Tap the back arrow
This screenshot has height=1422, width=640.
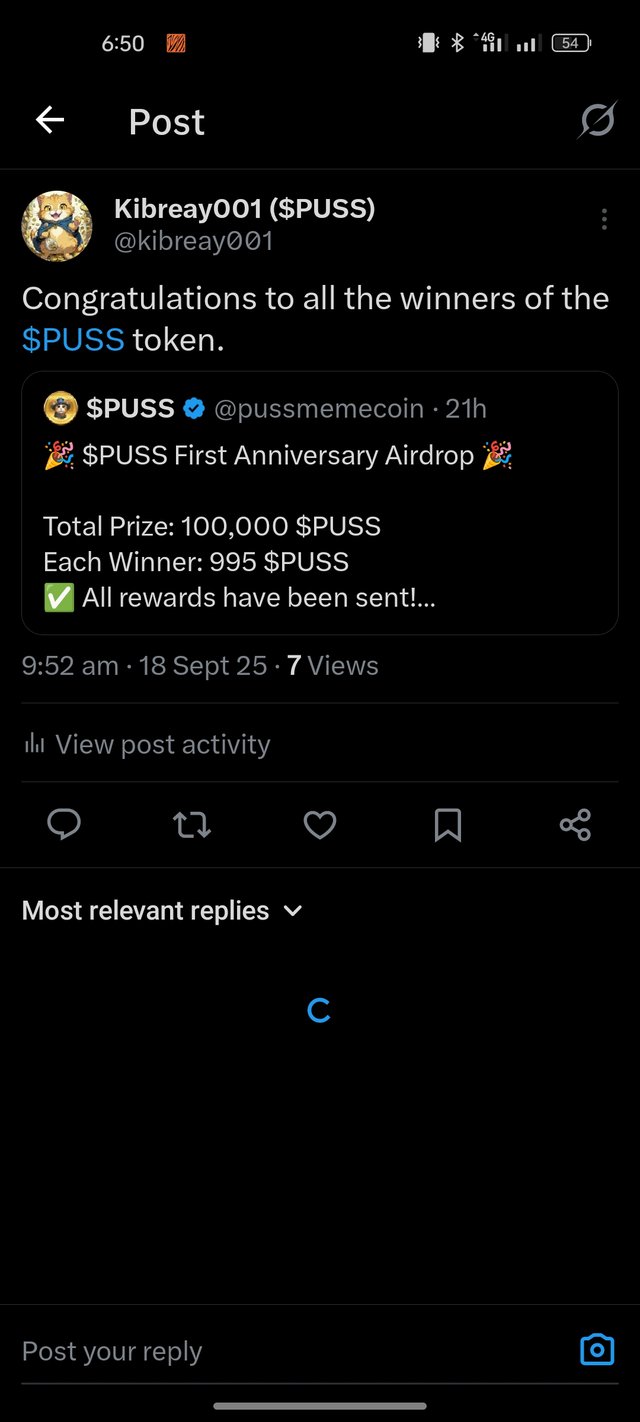tap(50, 121)
